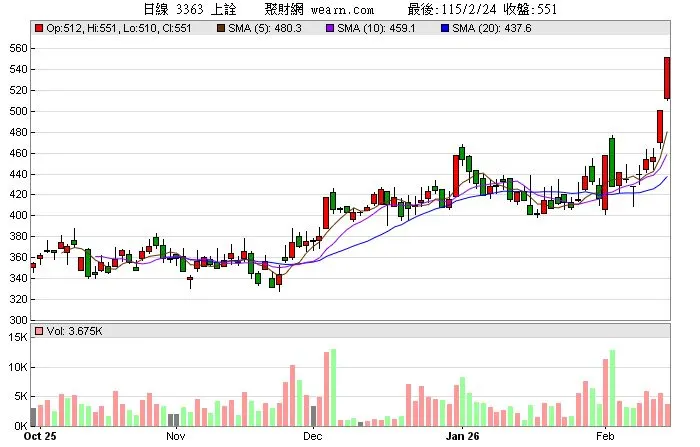Image resolution: width=700 pixels, height=447 pixels.
Task: Click the 320 price axis label
Action: tap(18, 299)
